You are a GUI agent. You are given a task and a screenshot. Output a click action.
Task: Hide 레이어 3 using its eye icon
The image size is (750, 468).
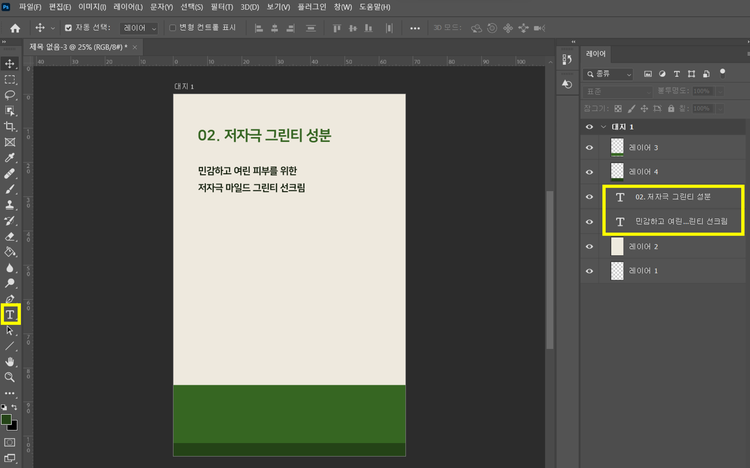[589, 146]
